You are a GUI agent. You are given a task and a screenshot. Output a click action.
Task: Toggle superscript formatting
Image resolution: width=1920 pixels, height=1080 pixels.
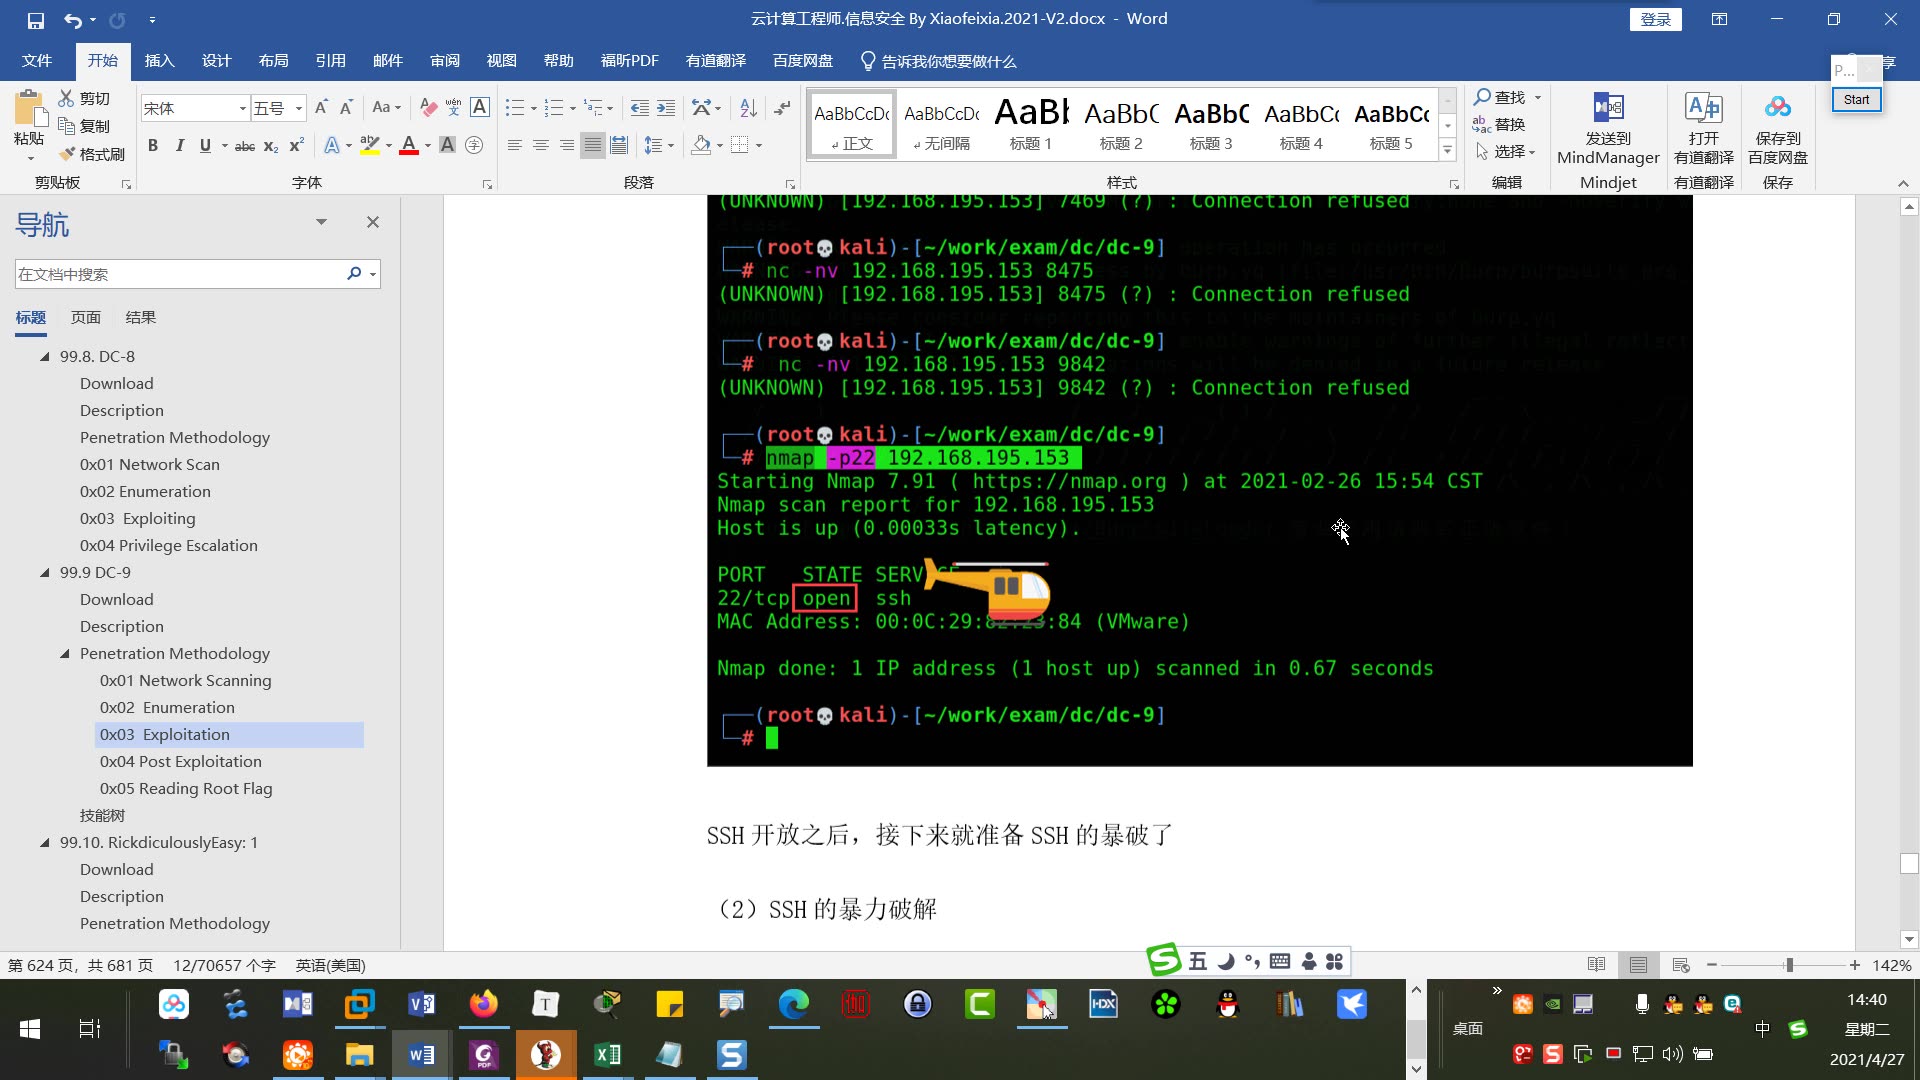(296, 146)
